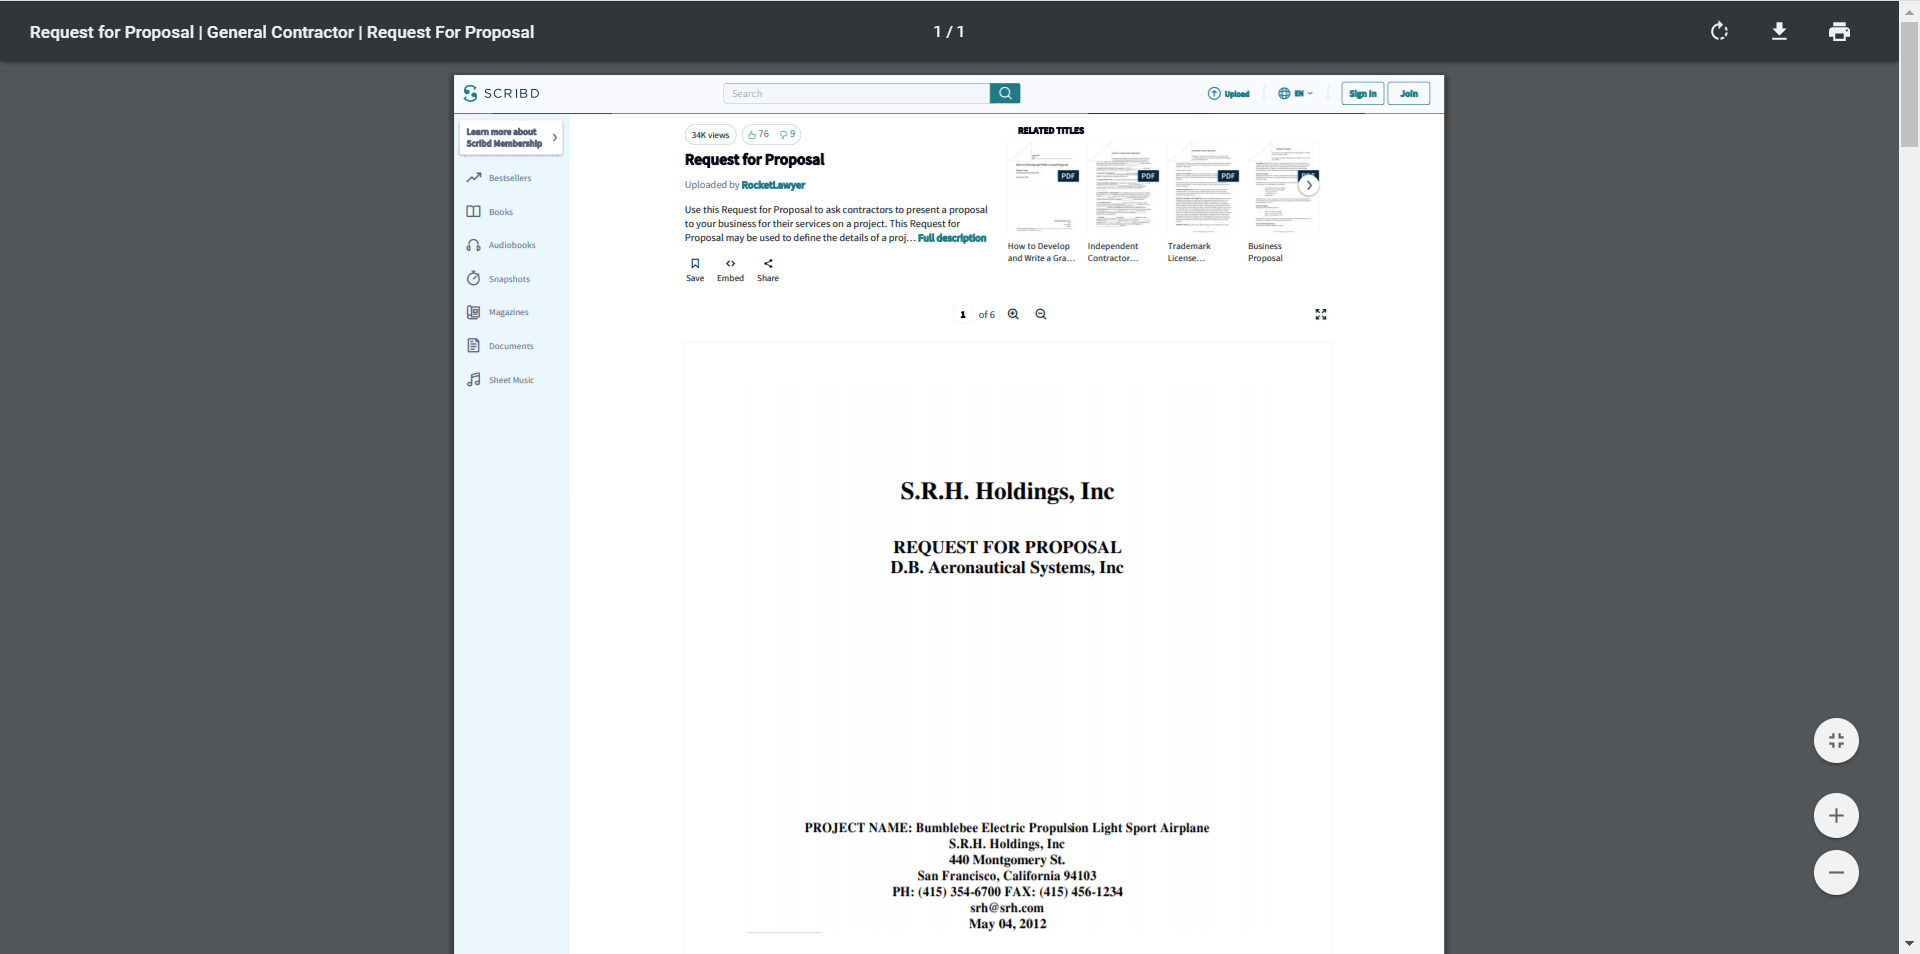Open Snapshots in the sidebar
Screen dimensions: 1920x954
click(x=498, y=279)
